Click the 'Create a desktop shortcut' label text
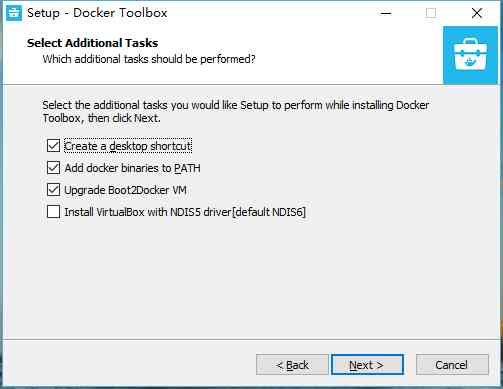503x389 pixels. tap(128, 146)
